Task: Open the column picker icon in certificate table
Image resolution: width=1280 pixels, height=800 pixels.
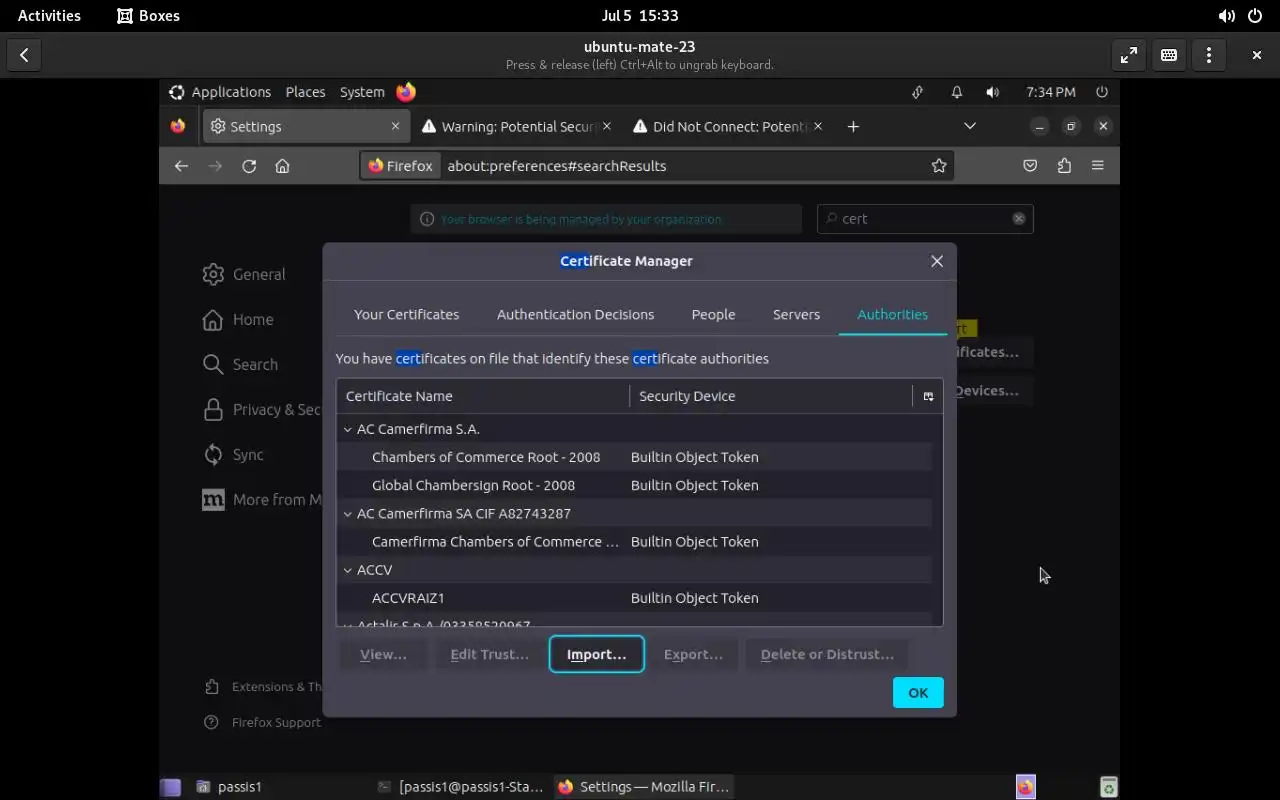Action: [x=928, y=397]
